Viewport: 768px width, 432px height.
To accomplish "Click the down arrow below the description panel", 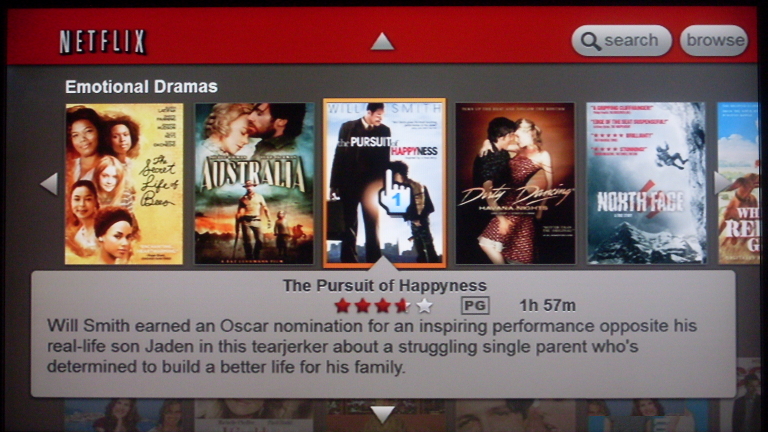I will [383, 414].
